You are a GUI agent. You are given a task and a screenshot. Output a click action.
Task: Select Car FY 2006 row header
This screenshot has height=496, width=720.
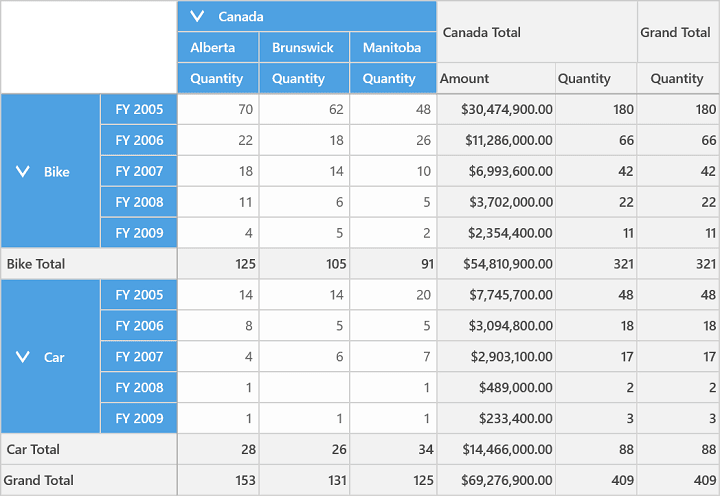139,326
